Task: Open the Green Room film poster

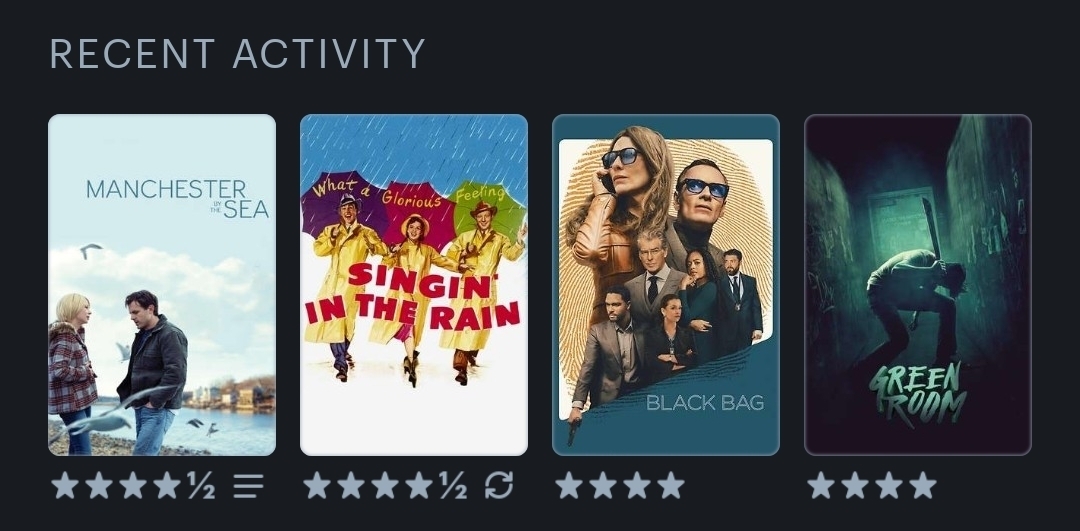Action: point(918,284)
